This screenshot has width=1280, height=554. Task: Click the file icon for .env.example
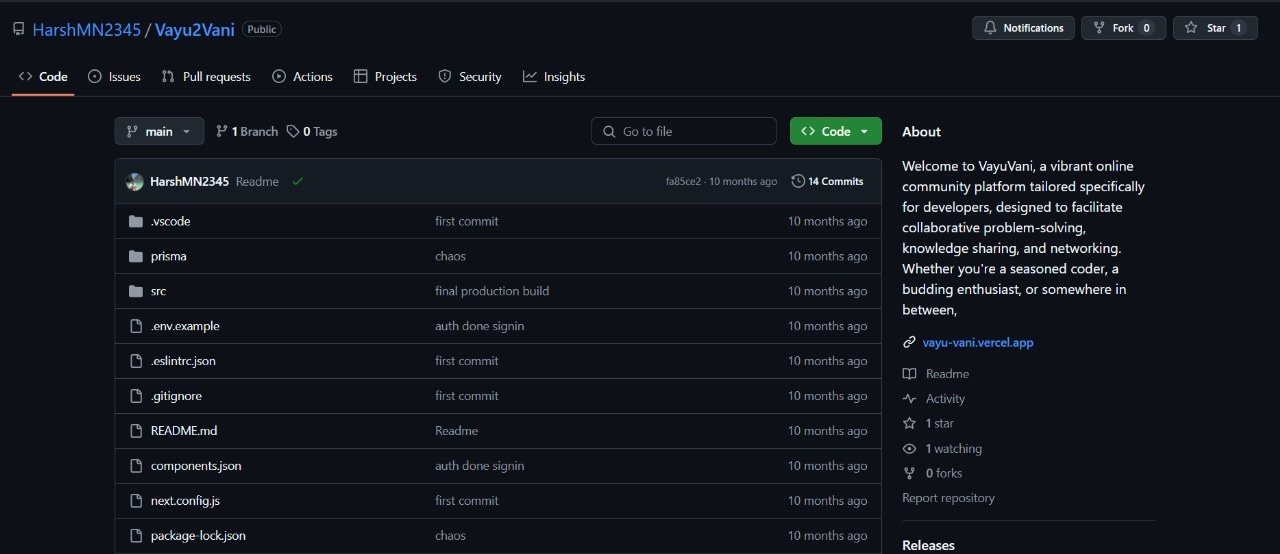pos(136,326)
